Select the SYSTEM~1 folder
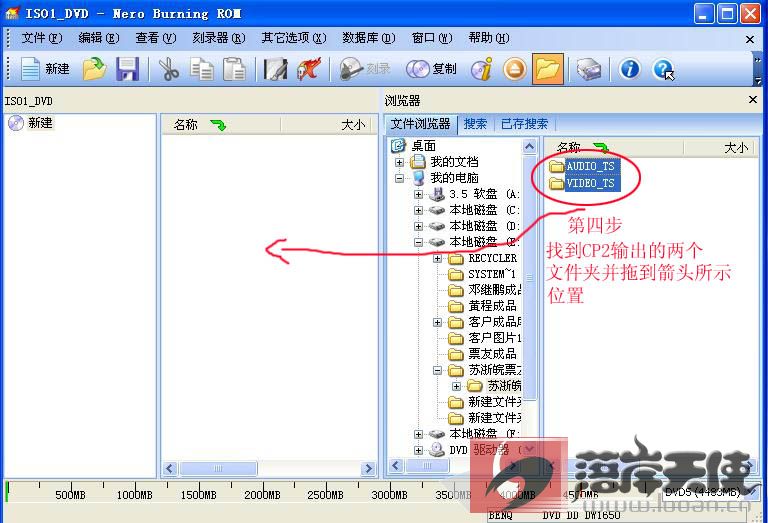This screenshot has width=768, height=523. click(482, 274)
